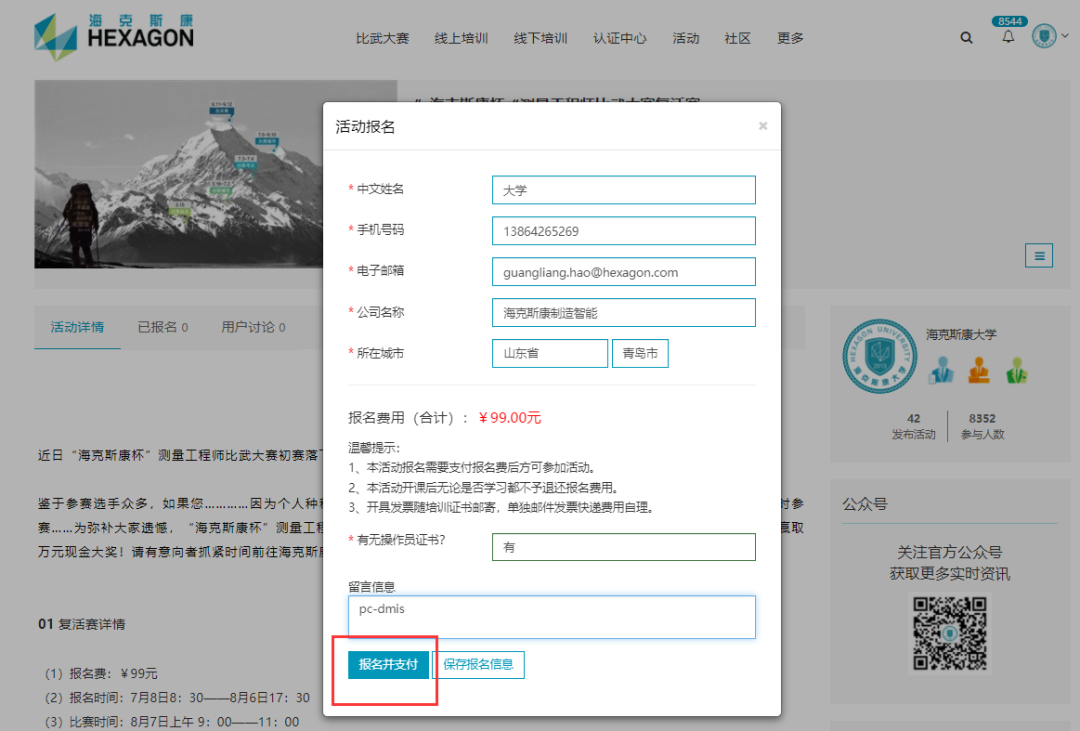
Task: Open the 线上培训 menu item
Action: coord(461,37)
